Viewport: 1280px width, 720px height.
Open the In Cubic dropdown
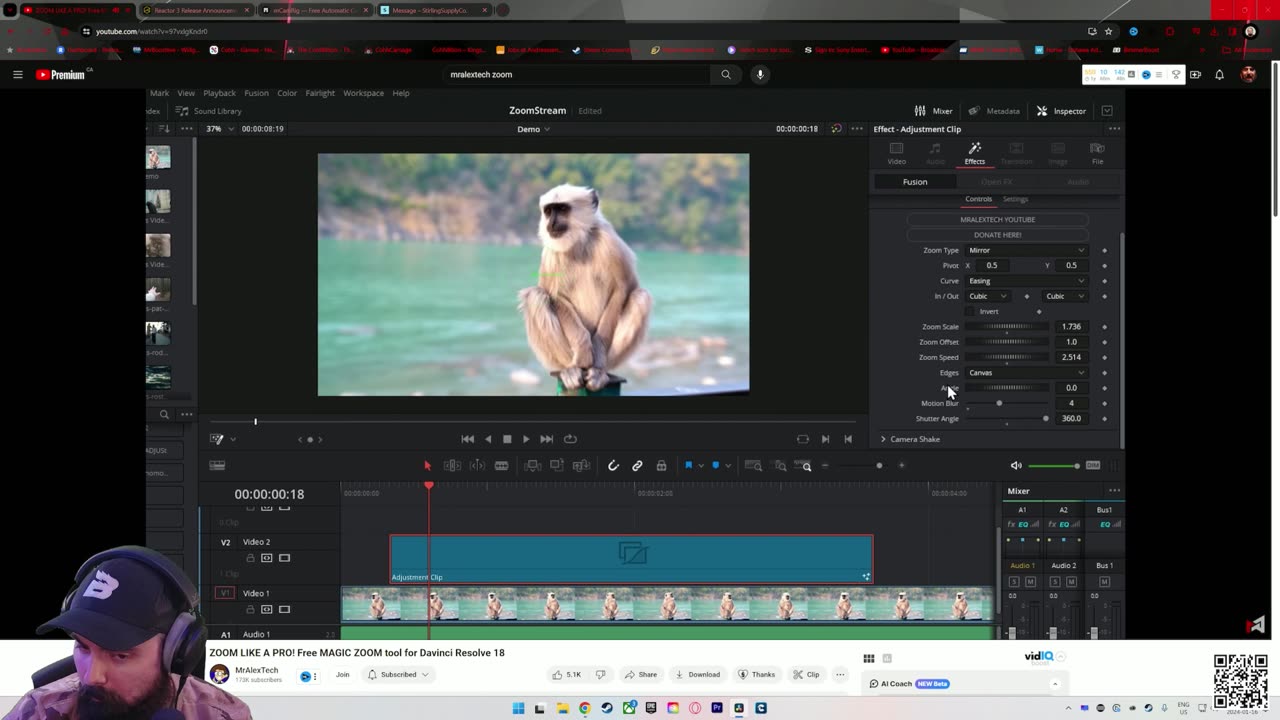987,296
